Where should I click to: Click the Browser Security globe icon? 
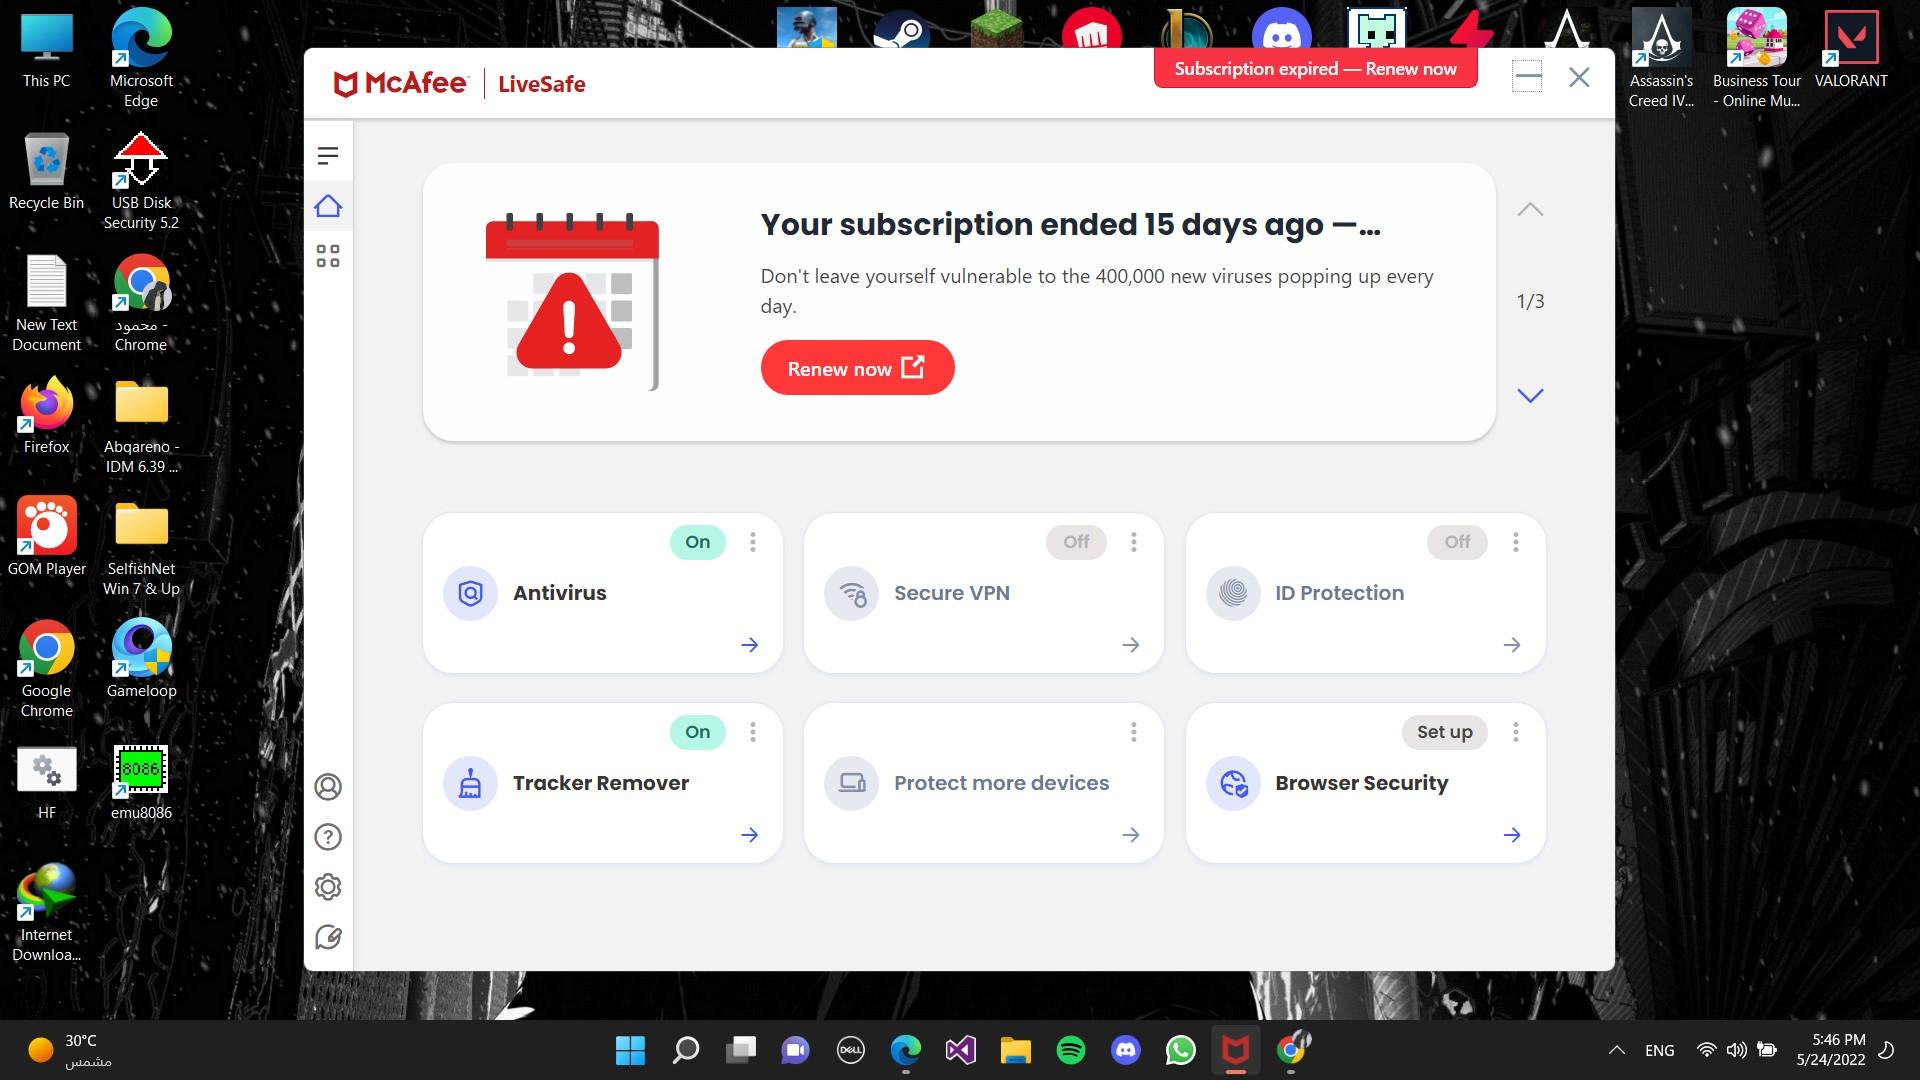tap(1233, 783)
